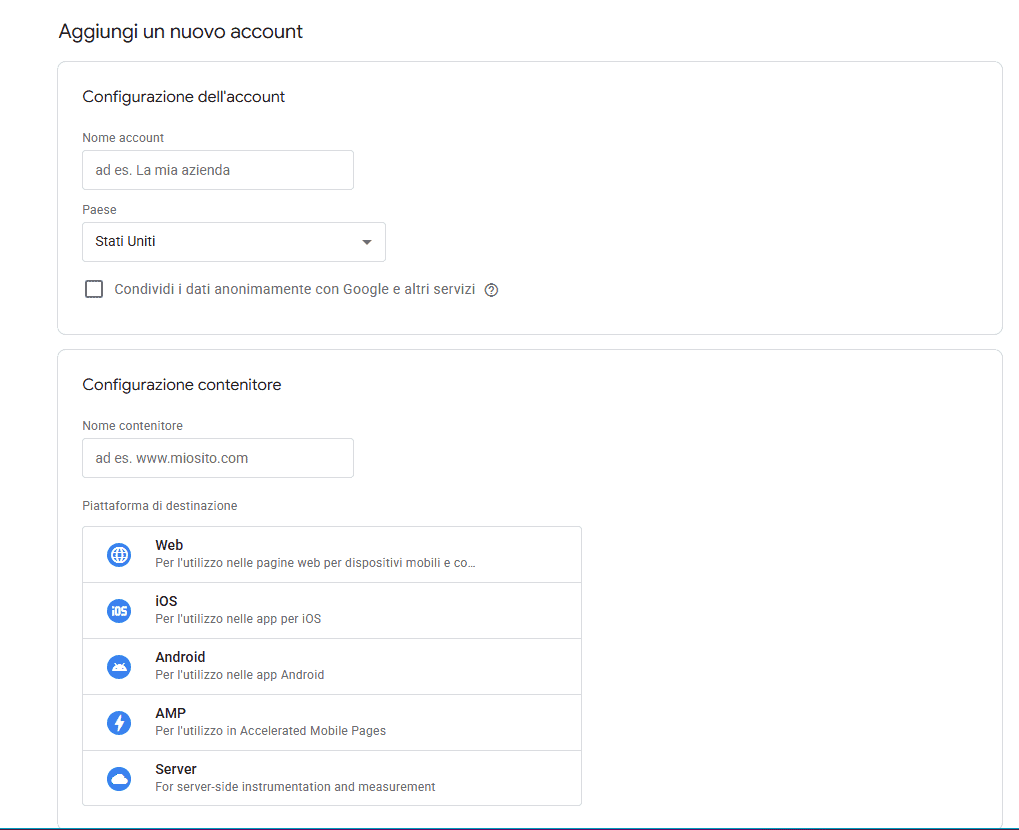
Task: Click the dropdown arrow next to Stati Uniti
Action: 367,241
